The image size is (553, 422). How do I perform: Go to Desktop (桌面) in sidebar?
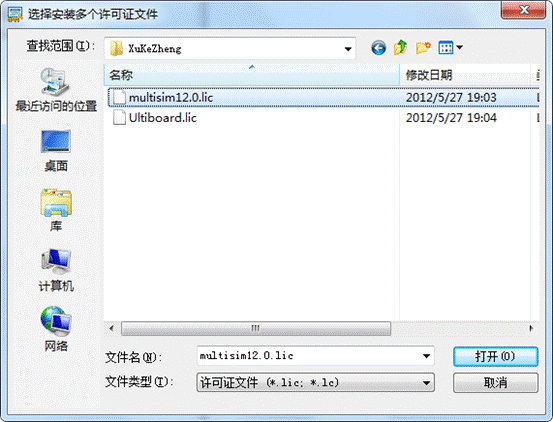click(x=56, y=151)
